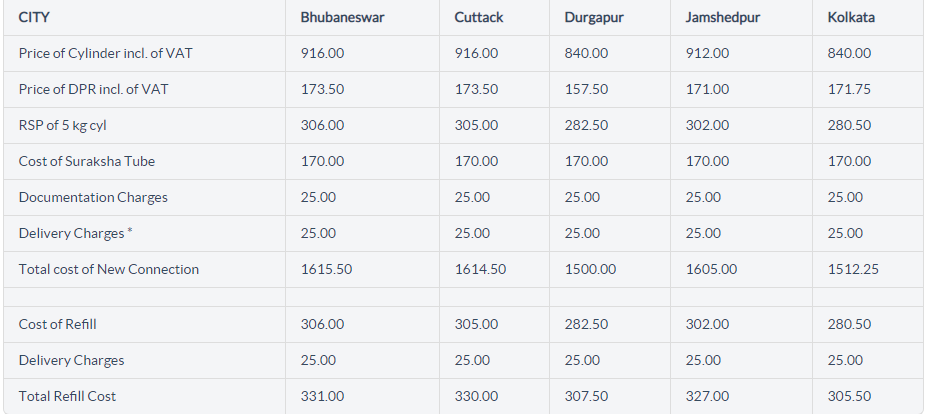Image resolution: width=925 pixels, height=414 pixels.
Task: Click the Jamshedpur column header
Action: pos(722,18)
